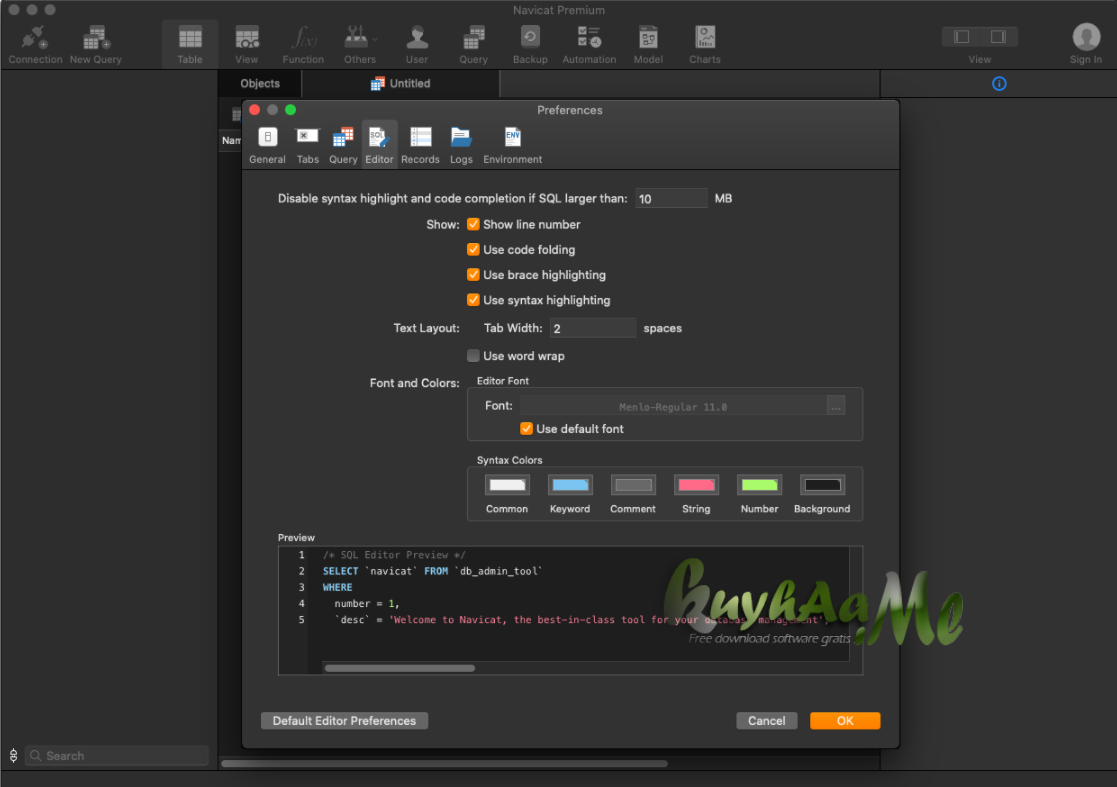Image resolution: width=1117 pixels, height=787 pixels.
Task: Click the Backup toolbar icon
Action: [x=530, y=45]
